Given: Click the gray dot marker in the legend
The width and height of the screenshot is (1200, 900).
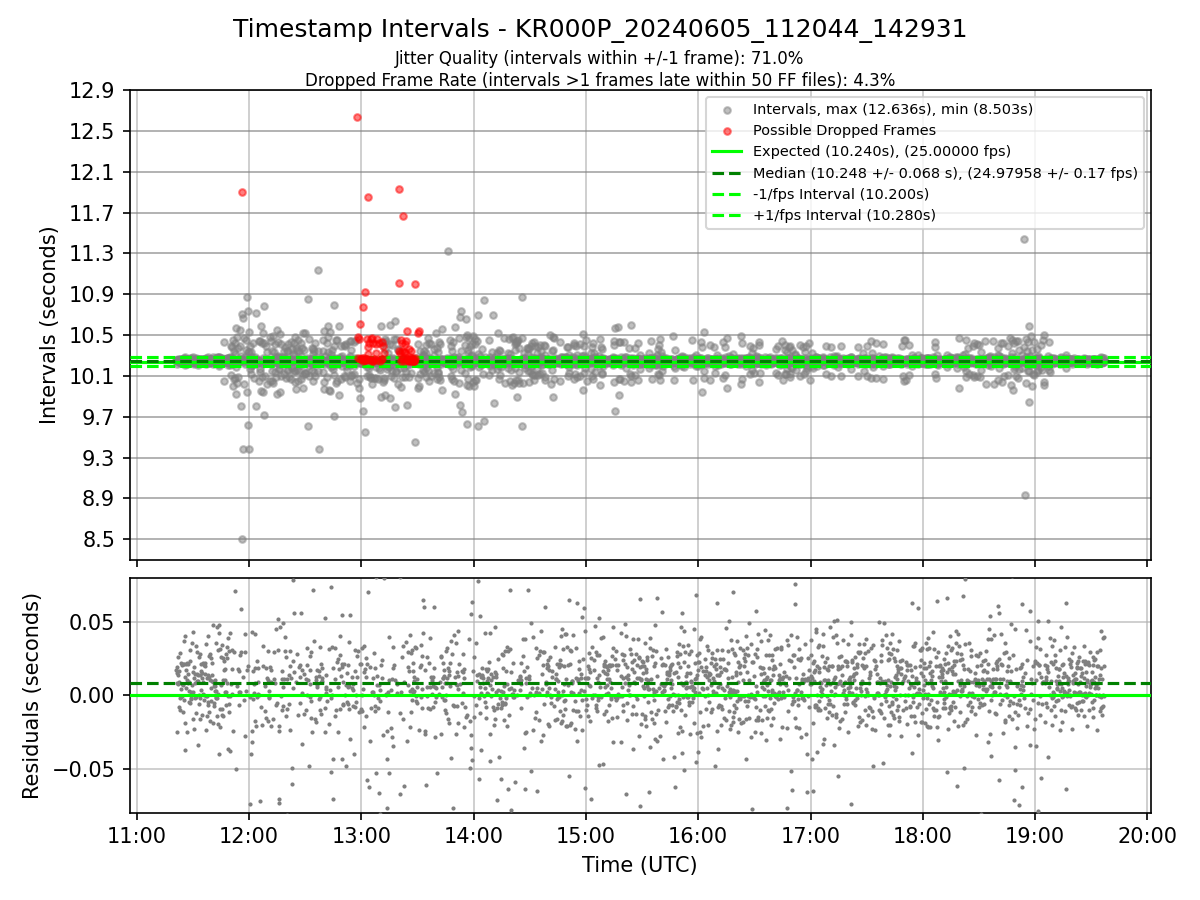Looking at the screenshot, I should [727, 110].
